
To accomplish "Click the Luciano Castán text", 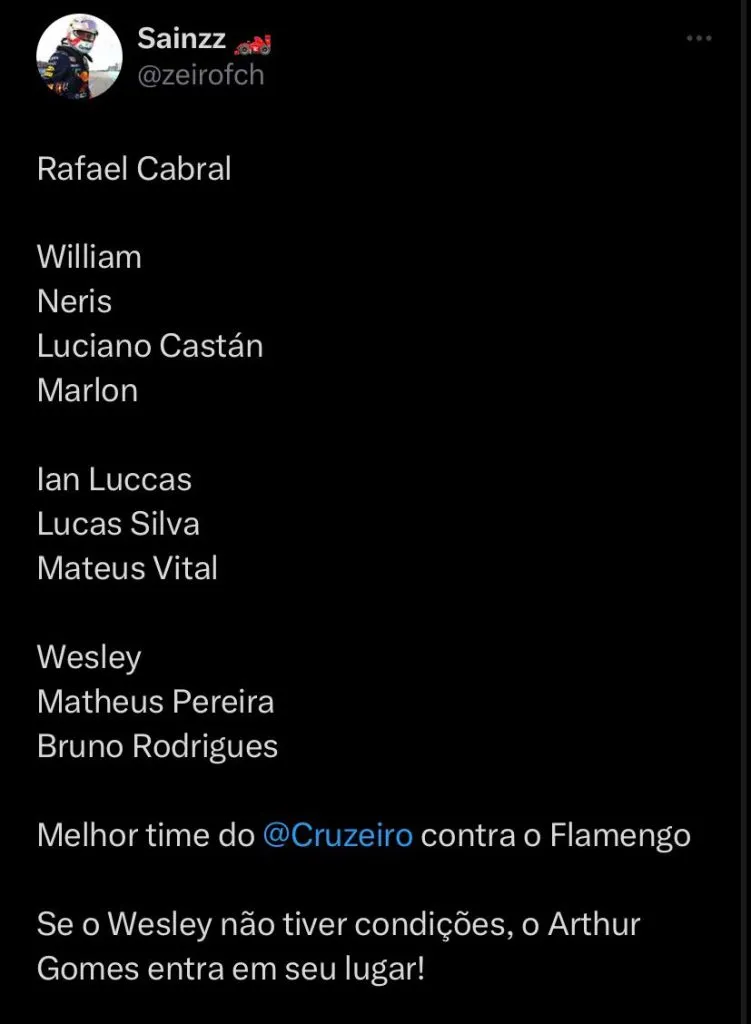I will tap(150, 345).
